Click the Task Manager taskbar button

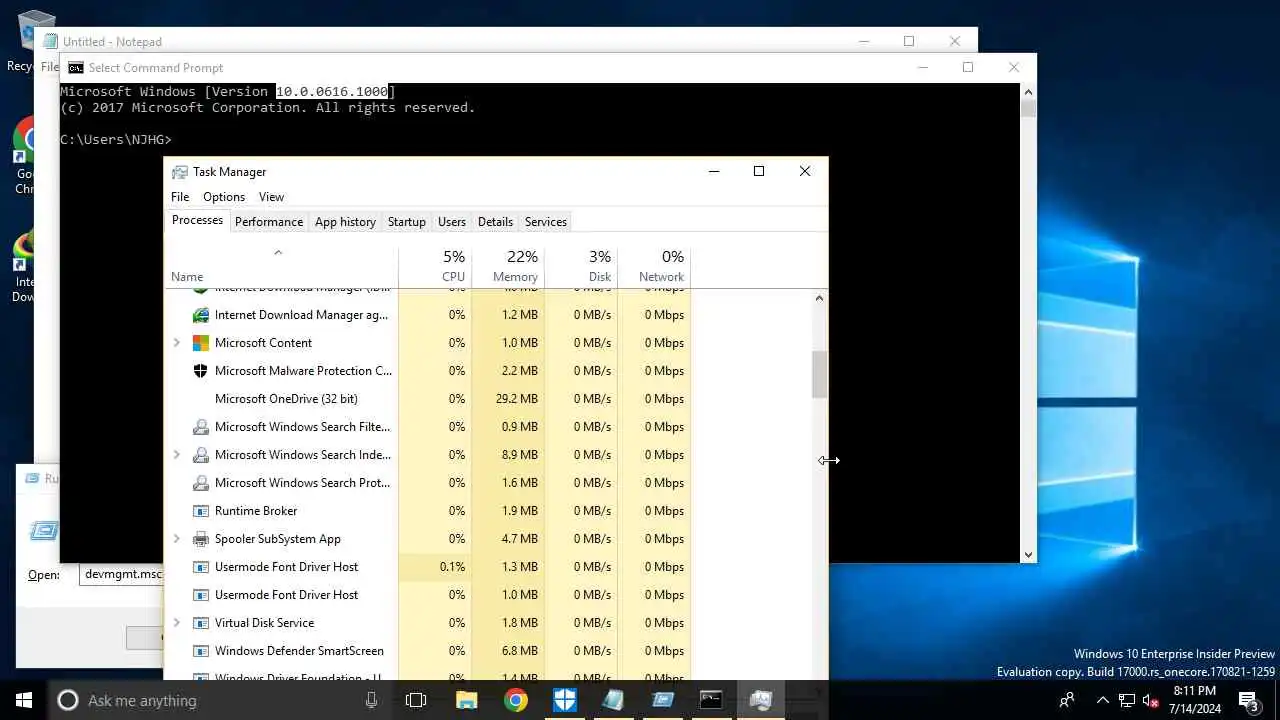point(760,700)
